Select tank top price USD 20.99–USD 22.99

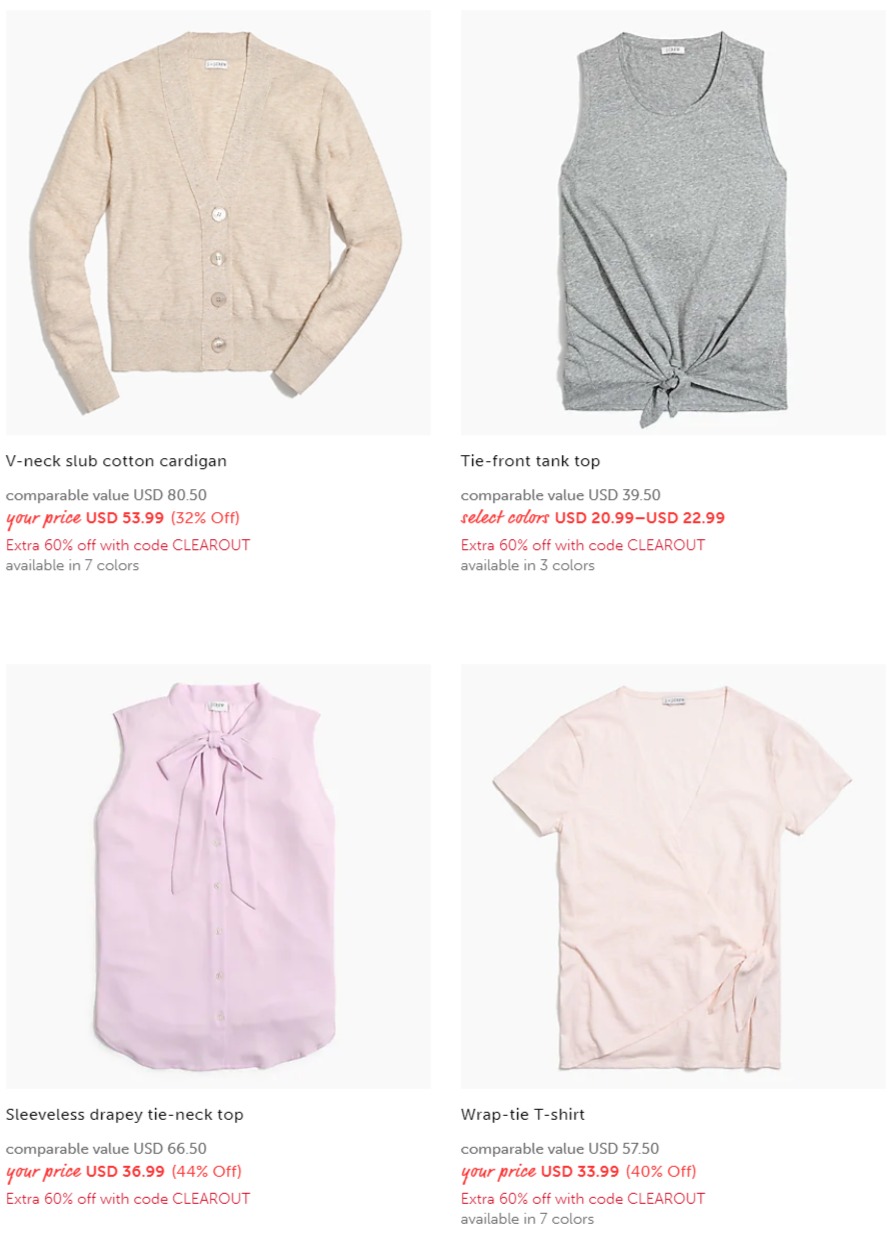coord(640,518)
